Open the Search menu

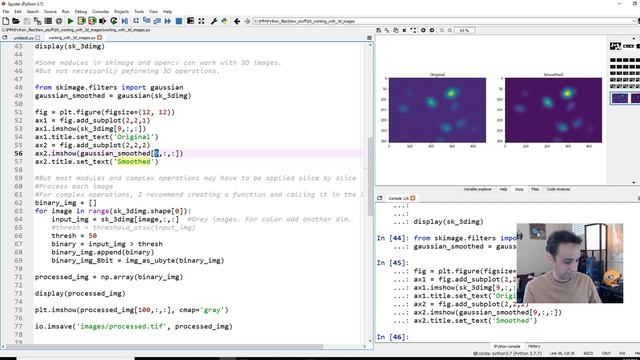click(33, 11)
